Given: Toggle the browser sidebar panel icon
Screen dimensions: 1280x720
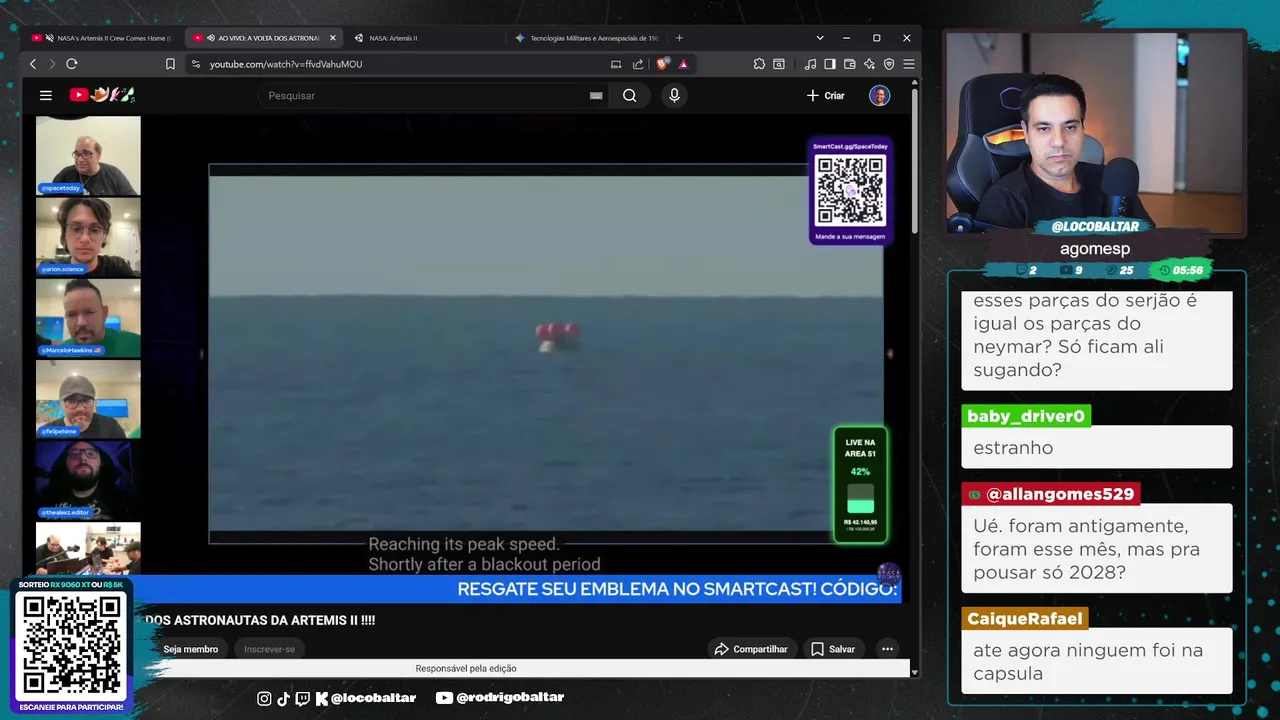Looking at the screenshot, I should (x=829, y=64).
